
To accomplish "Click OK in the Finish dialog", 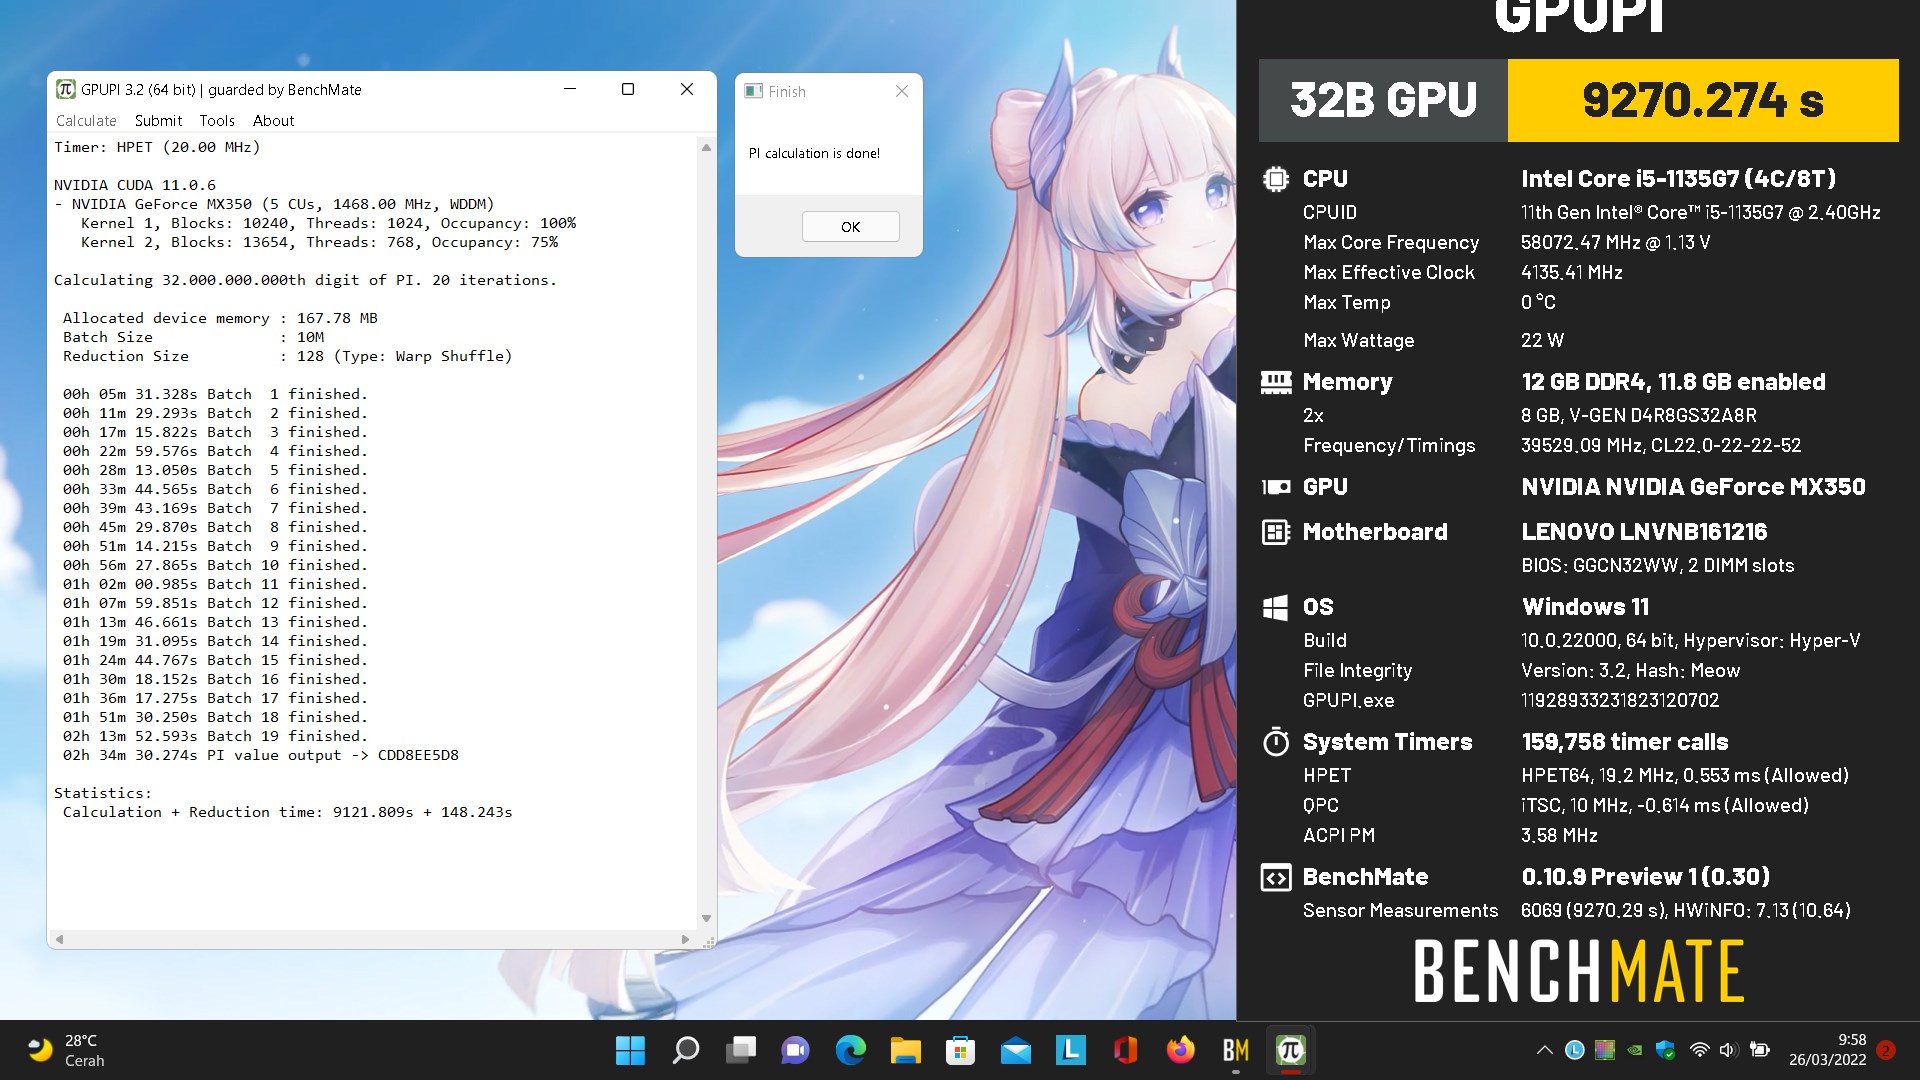I will point(850,227).
